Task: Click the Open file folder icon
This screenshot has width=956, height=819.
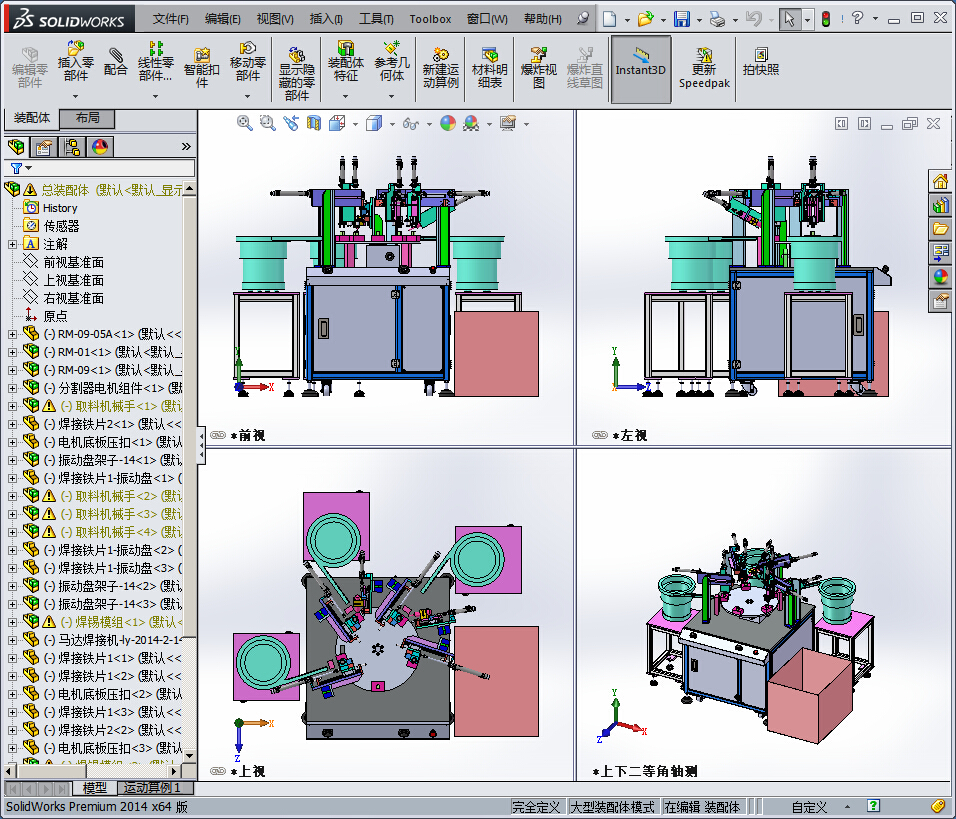Action: [645, 19]
